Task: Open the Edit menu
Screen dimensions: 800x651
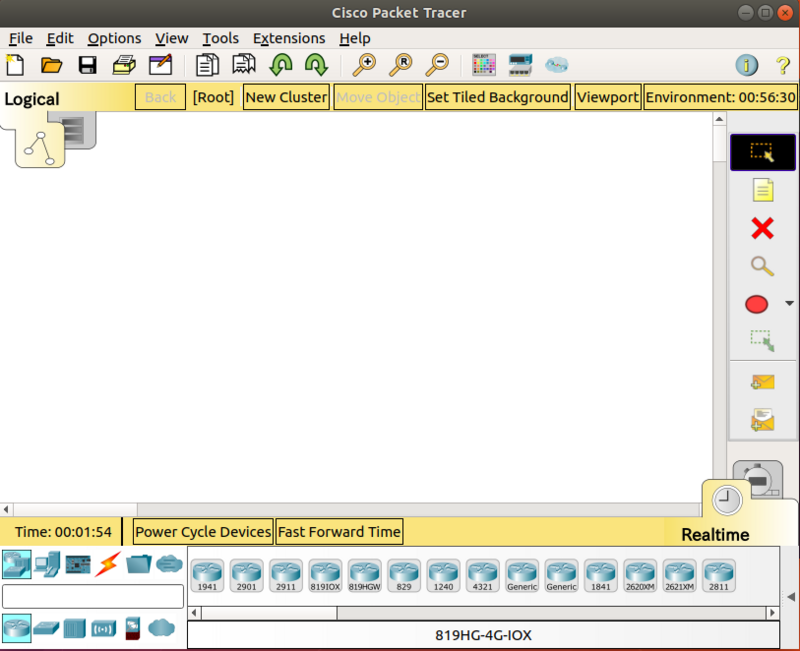Action: click(x=60, y=38)
